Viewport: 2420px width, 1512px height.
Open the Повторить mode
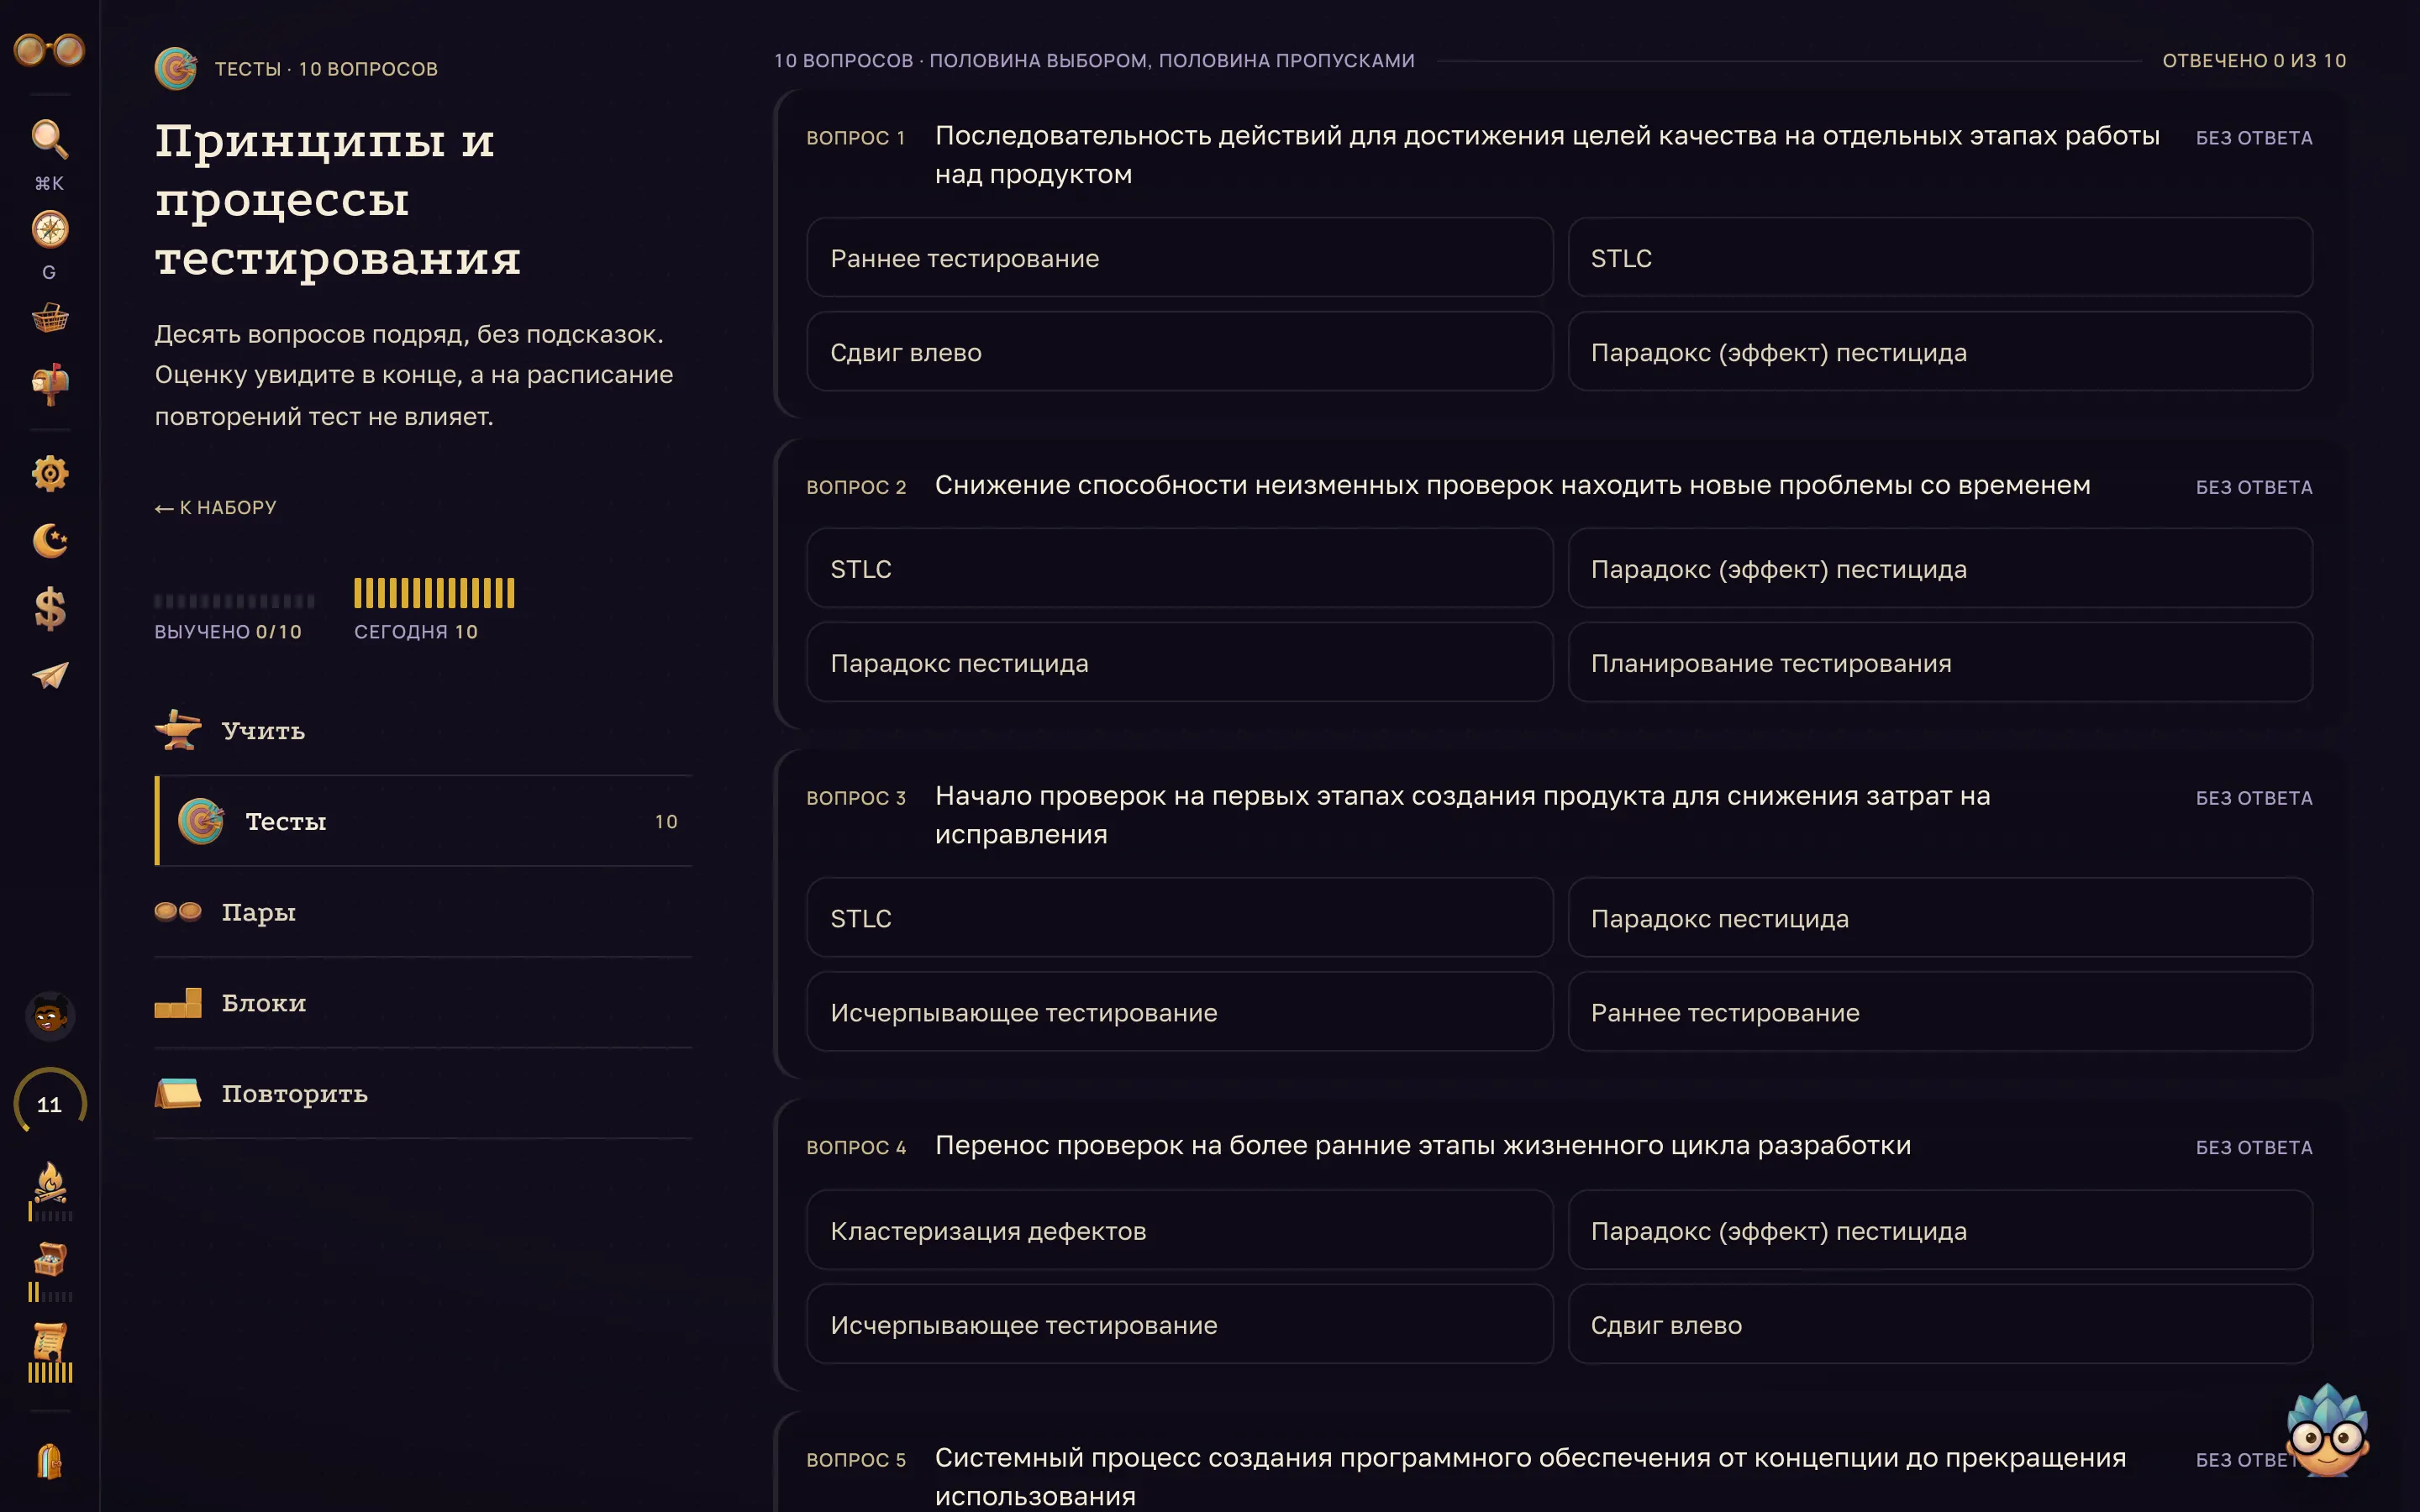click(x=423, y=1094)
